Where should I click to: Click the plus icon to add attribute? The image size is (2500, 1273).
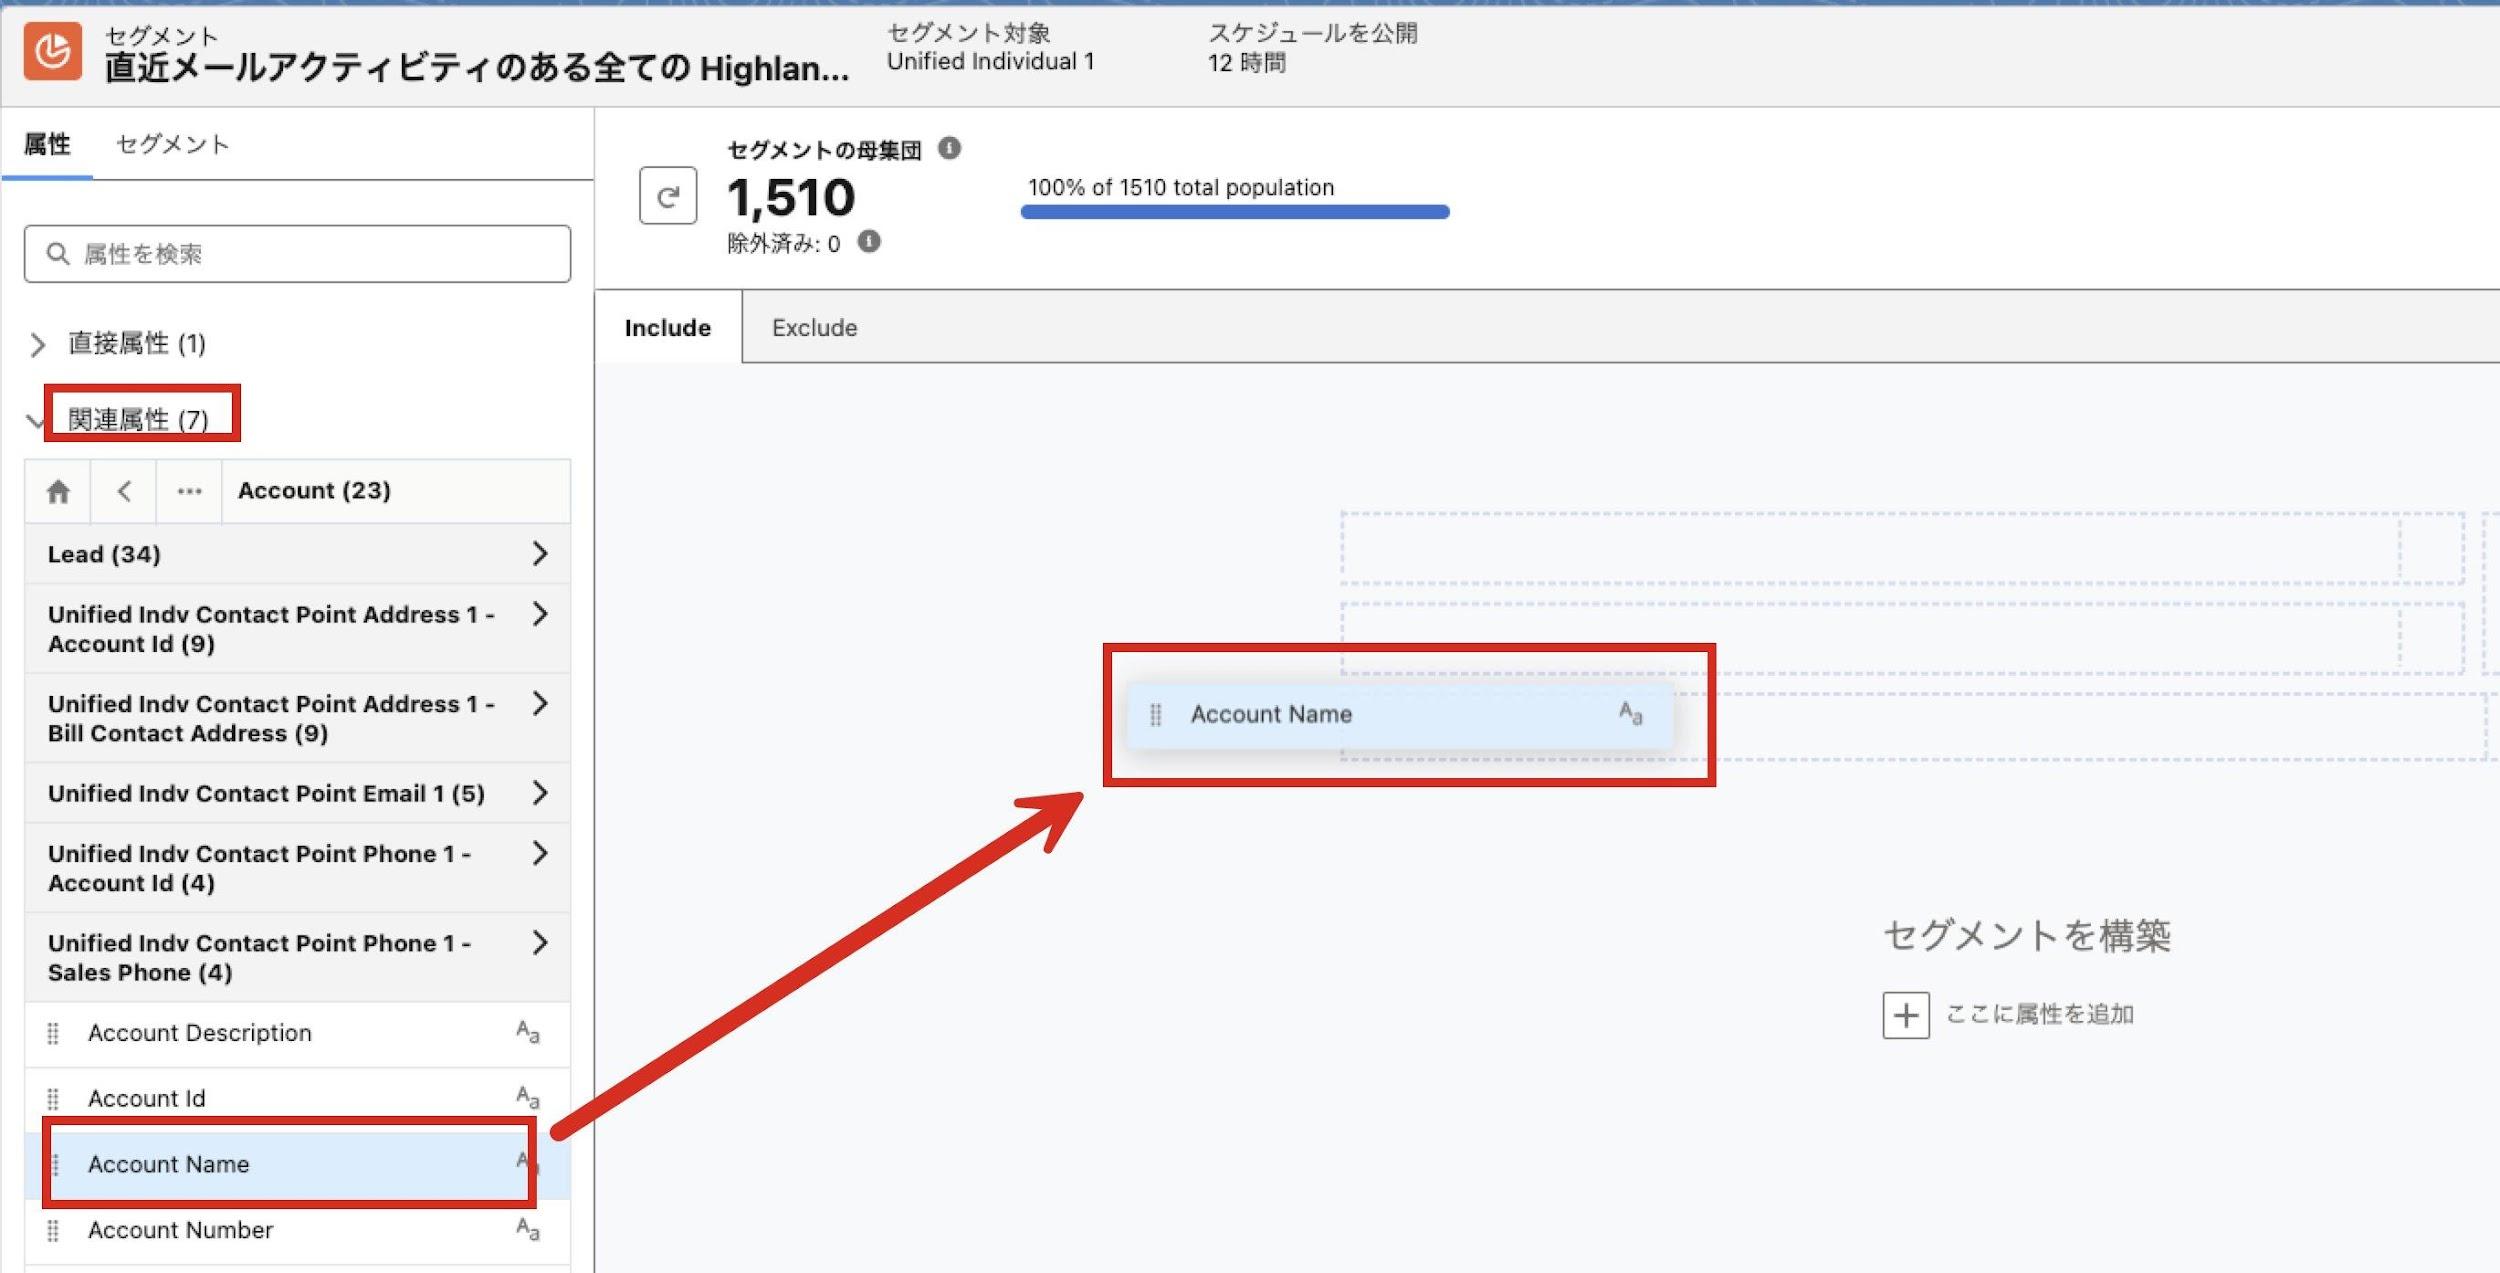tap(1905, 1015)
